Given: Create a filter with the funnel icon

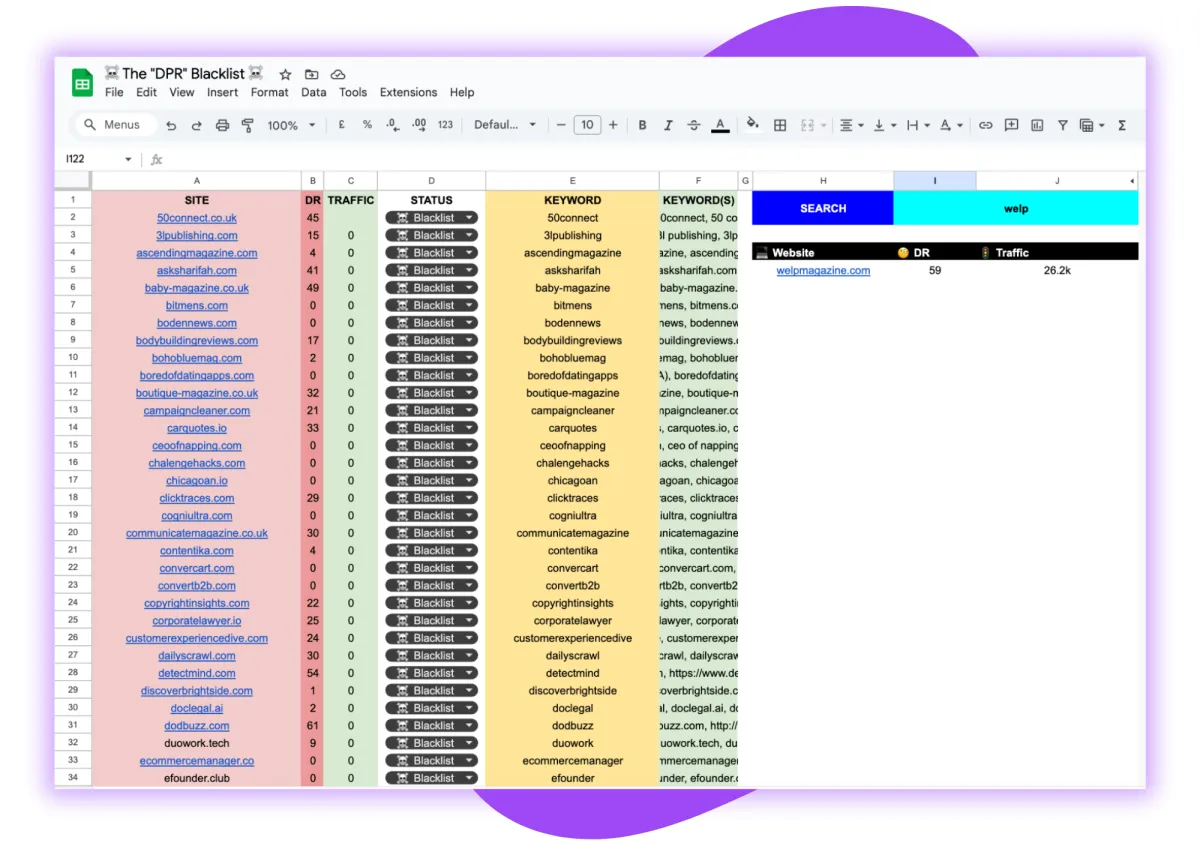Looking at the screenshot, I should pos(1062,125).
